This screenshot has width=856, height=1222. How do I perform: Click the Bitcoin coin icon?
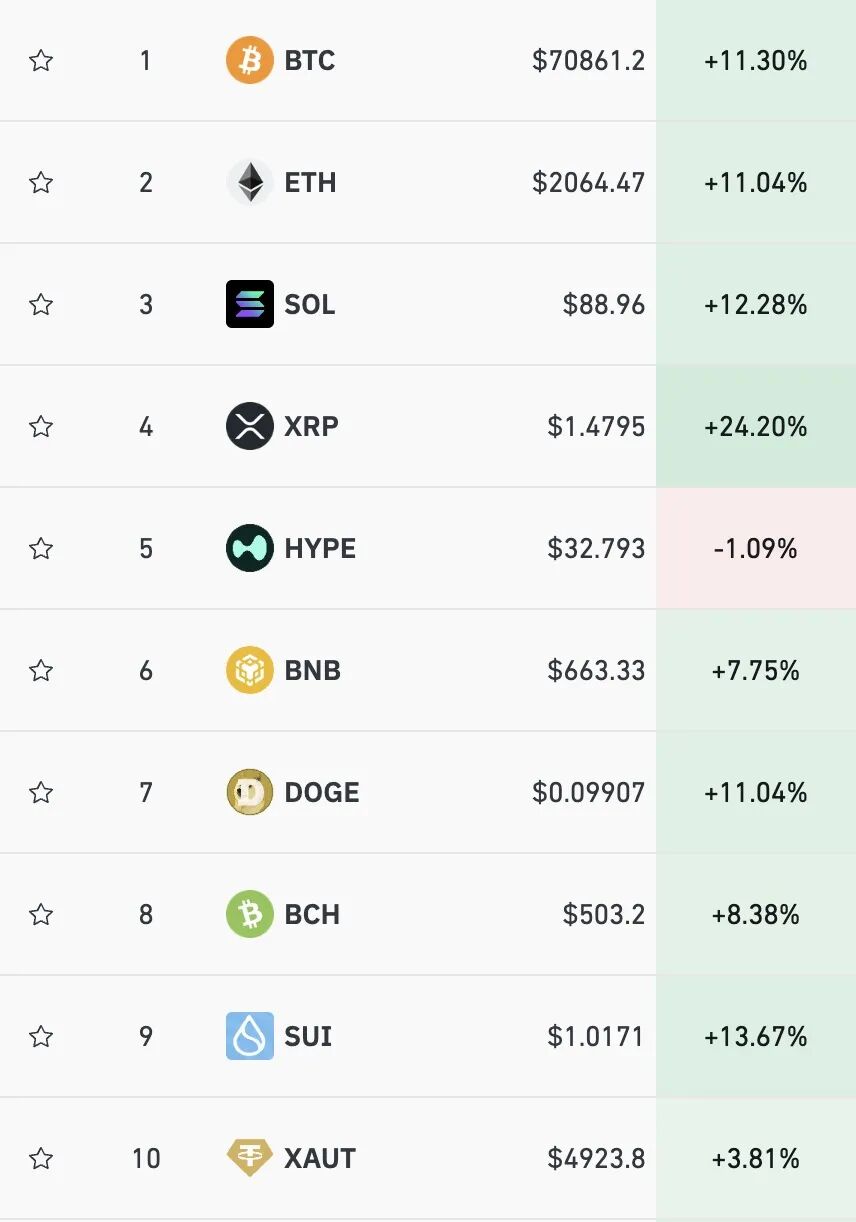(249, 61)
